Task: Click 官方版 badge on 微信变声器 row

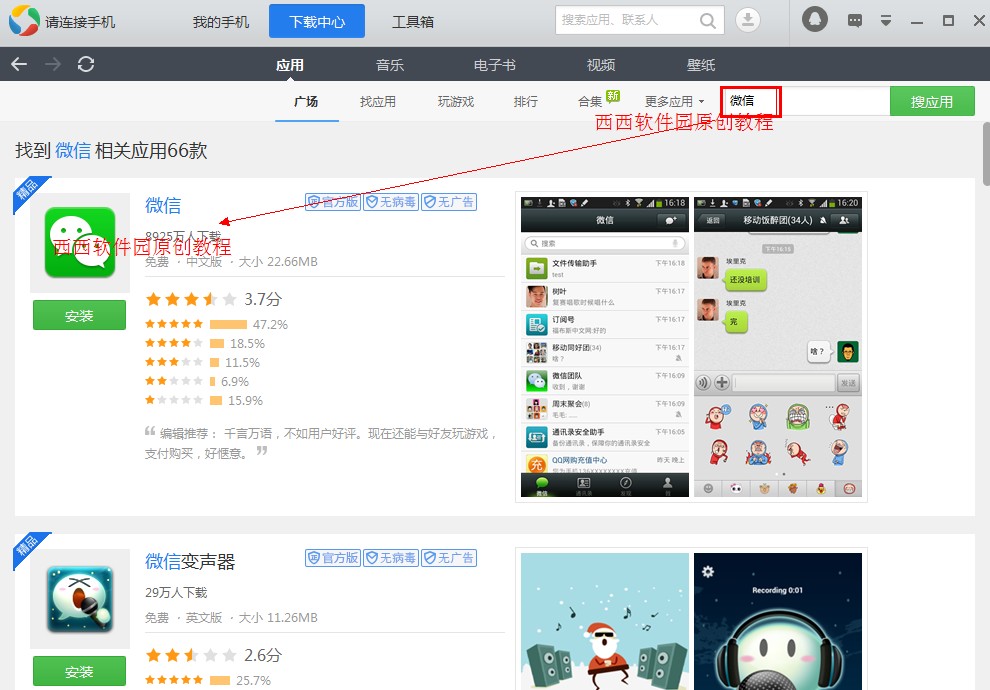Action: (x=333, y=558)
